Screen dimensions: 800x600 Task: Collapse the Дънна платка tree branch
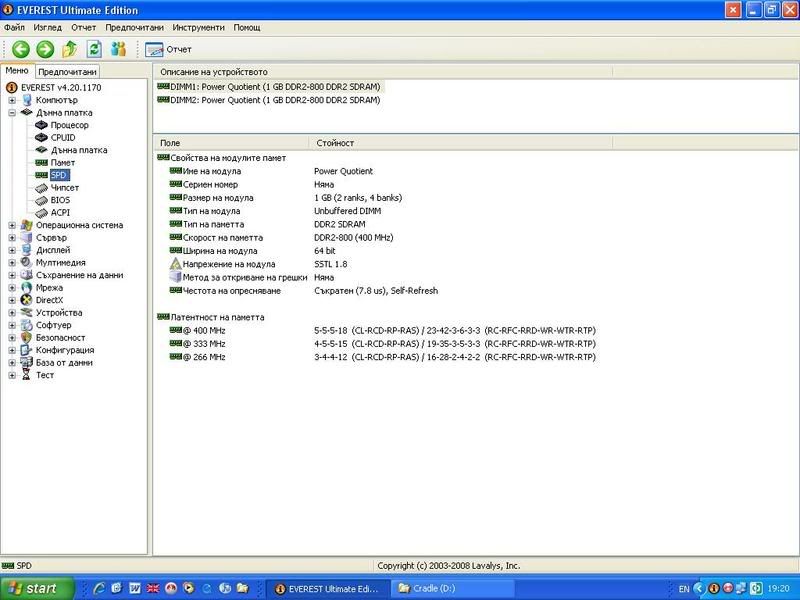(x=13, y=113)
